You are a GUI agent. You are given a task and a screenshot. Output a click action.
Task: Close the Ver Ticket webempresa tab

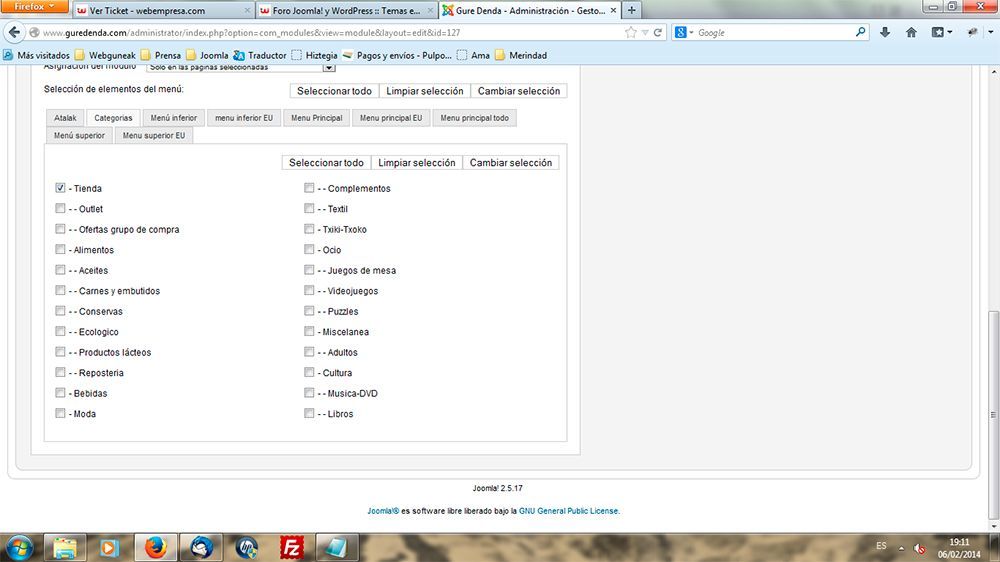(x=247, y=11)
